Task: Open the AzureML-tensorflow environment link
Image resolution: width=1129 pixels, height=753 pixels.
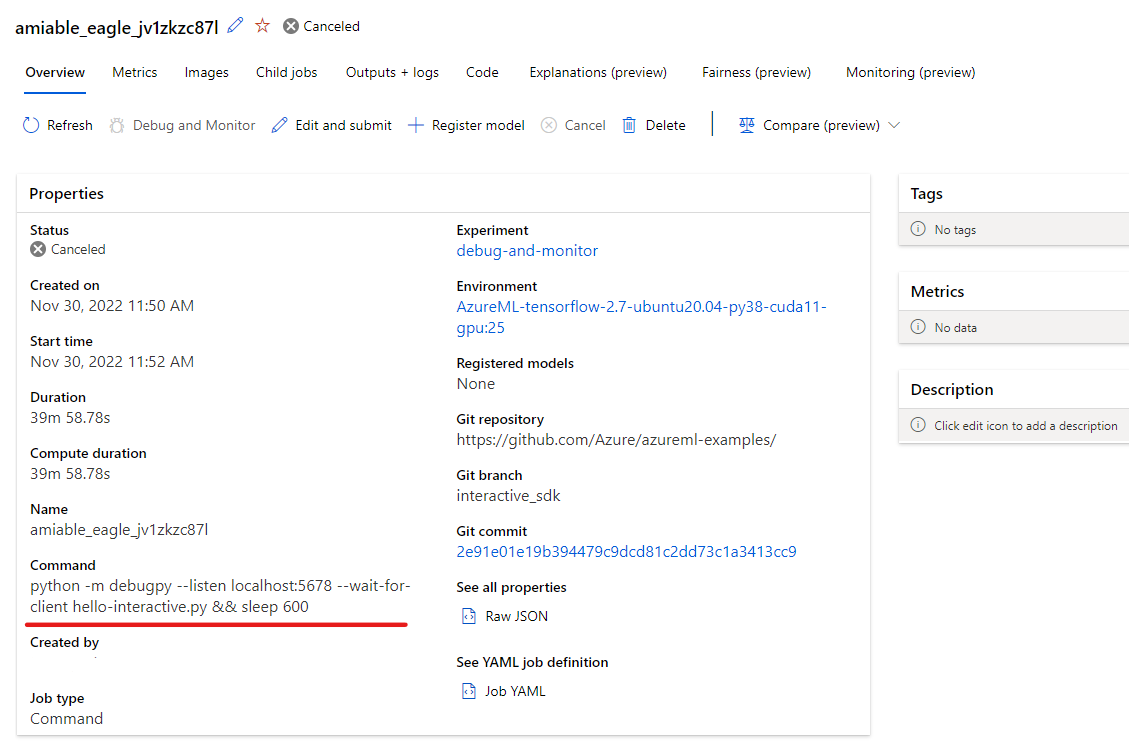Action: click(x=642, y=317)
